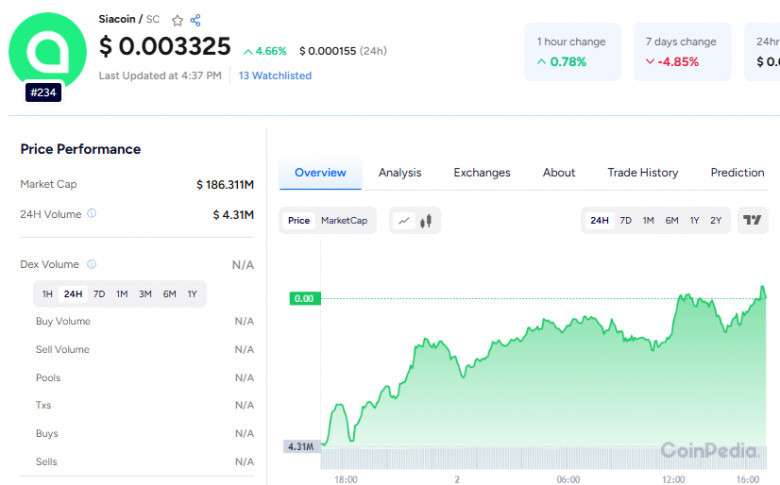Click the $ 186.311M market cap value

tap(225, 185)
